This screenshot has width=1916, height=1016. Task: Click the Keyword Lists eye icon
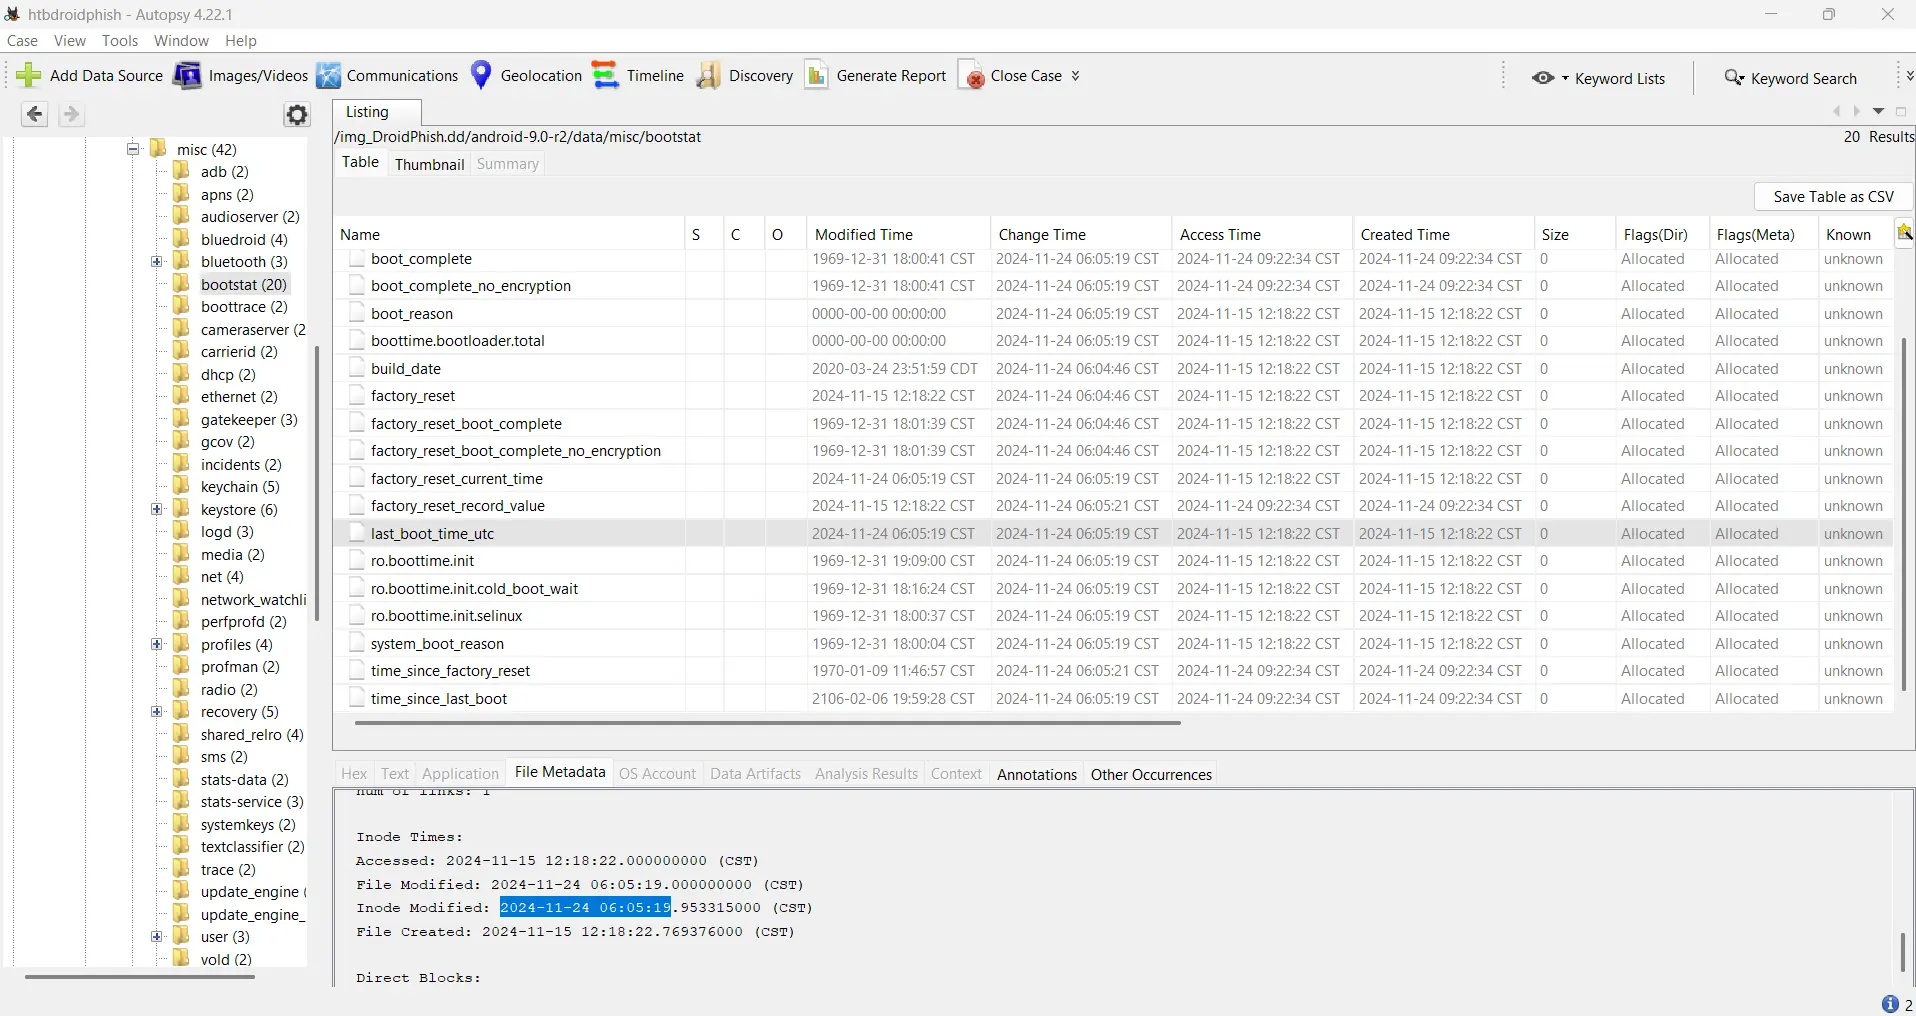pyautogui.click(x=1543, y=78)
